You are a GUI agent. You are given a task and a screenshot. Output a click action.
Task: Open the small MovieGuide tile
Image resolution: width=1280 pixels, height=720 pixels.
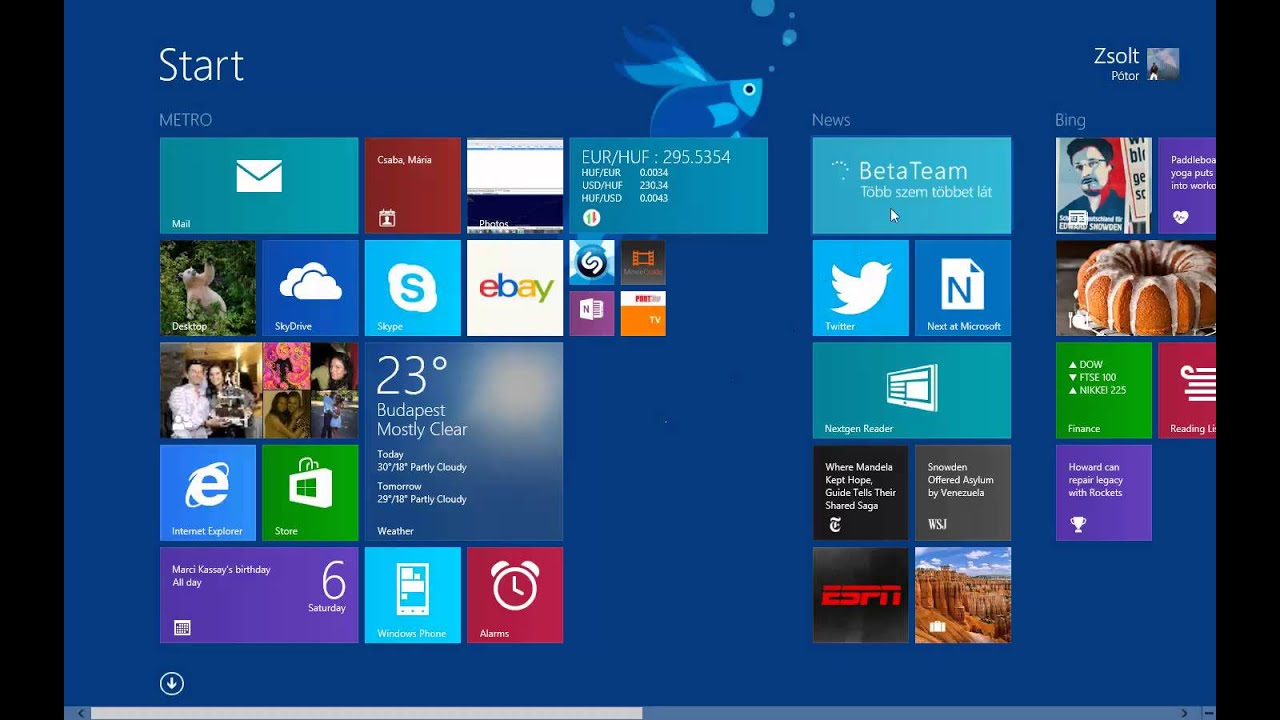tap(643, 262)
